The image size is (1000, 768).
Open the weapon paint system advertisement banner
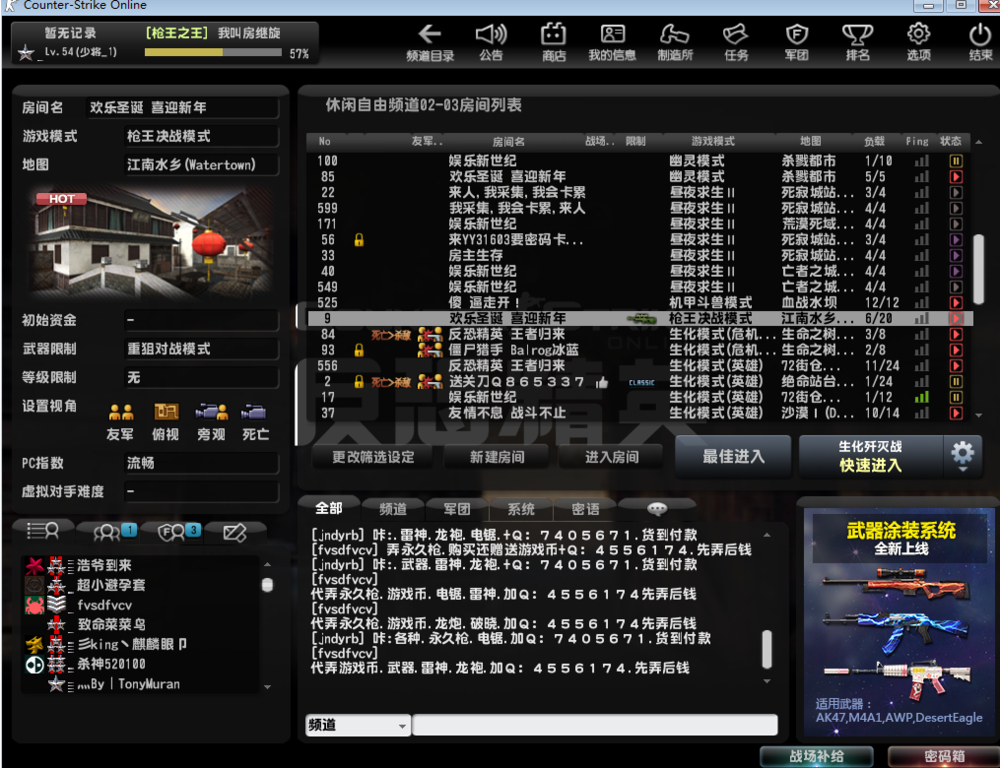coord(899,622)
